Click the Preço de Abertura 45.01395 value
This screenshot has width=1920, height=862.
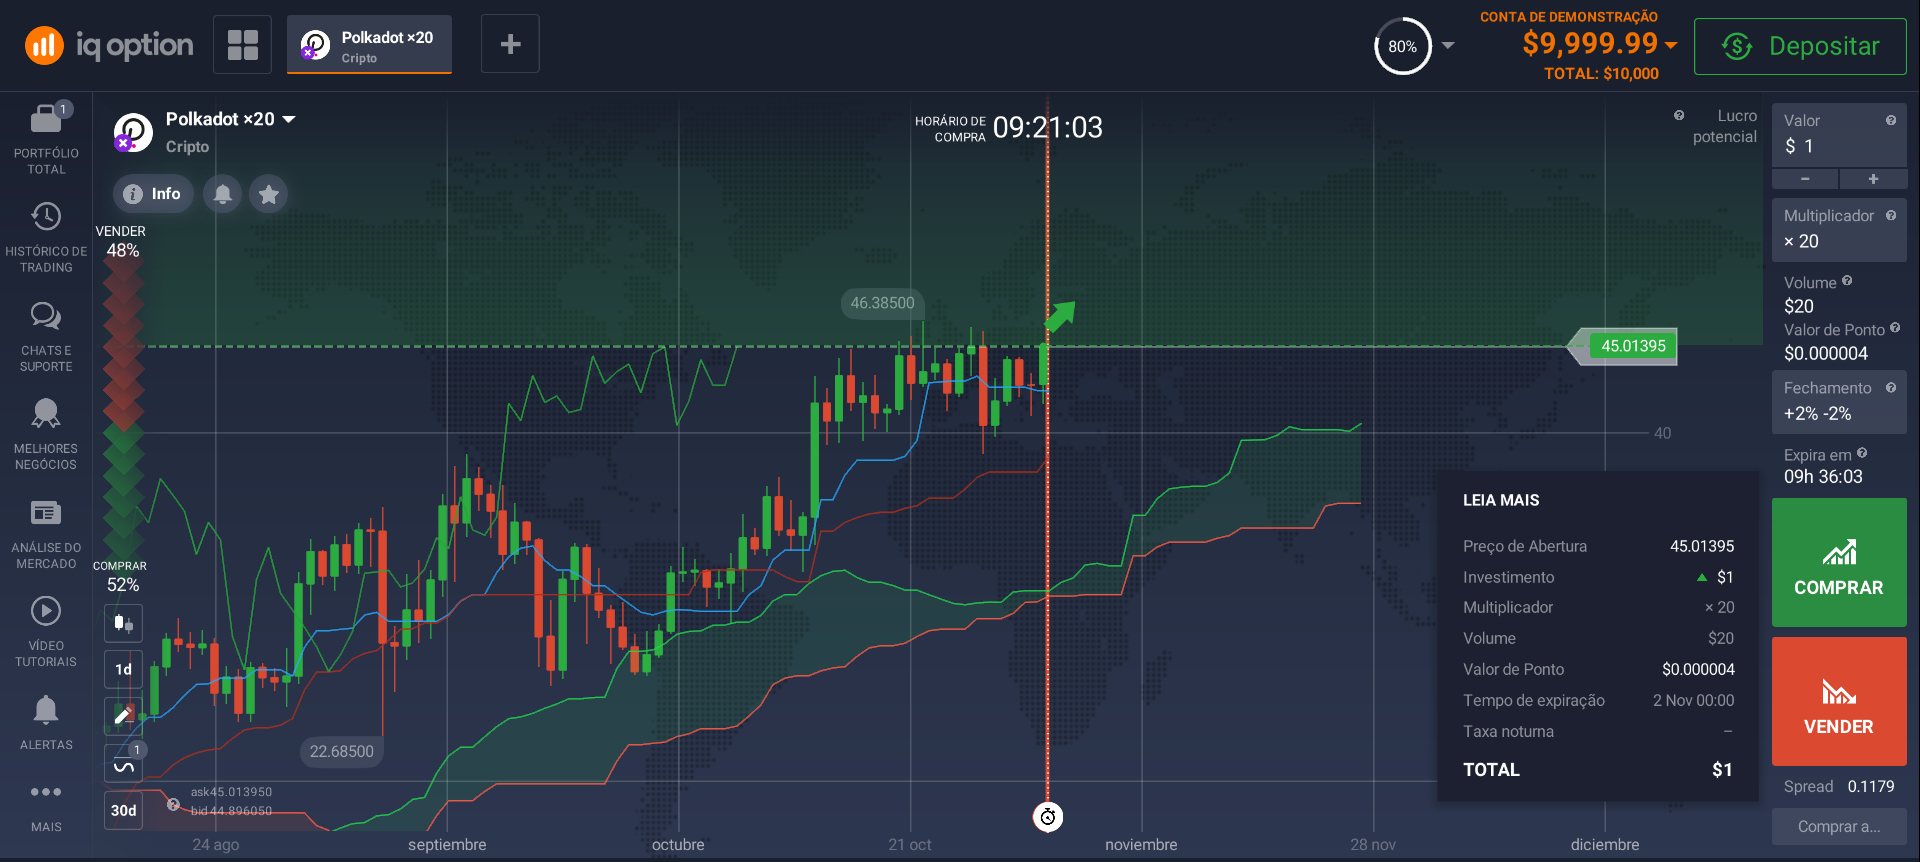pos(1702,546)
